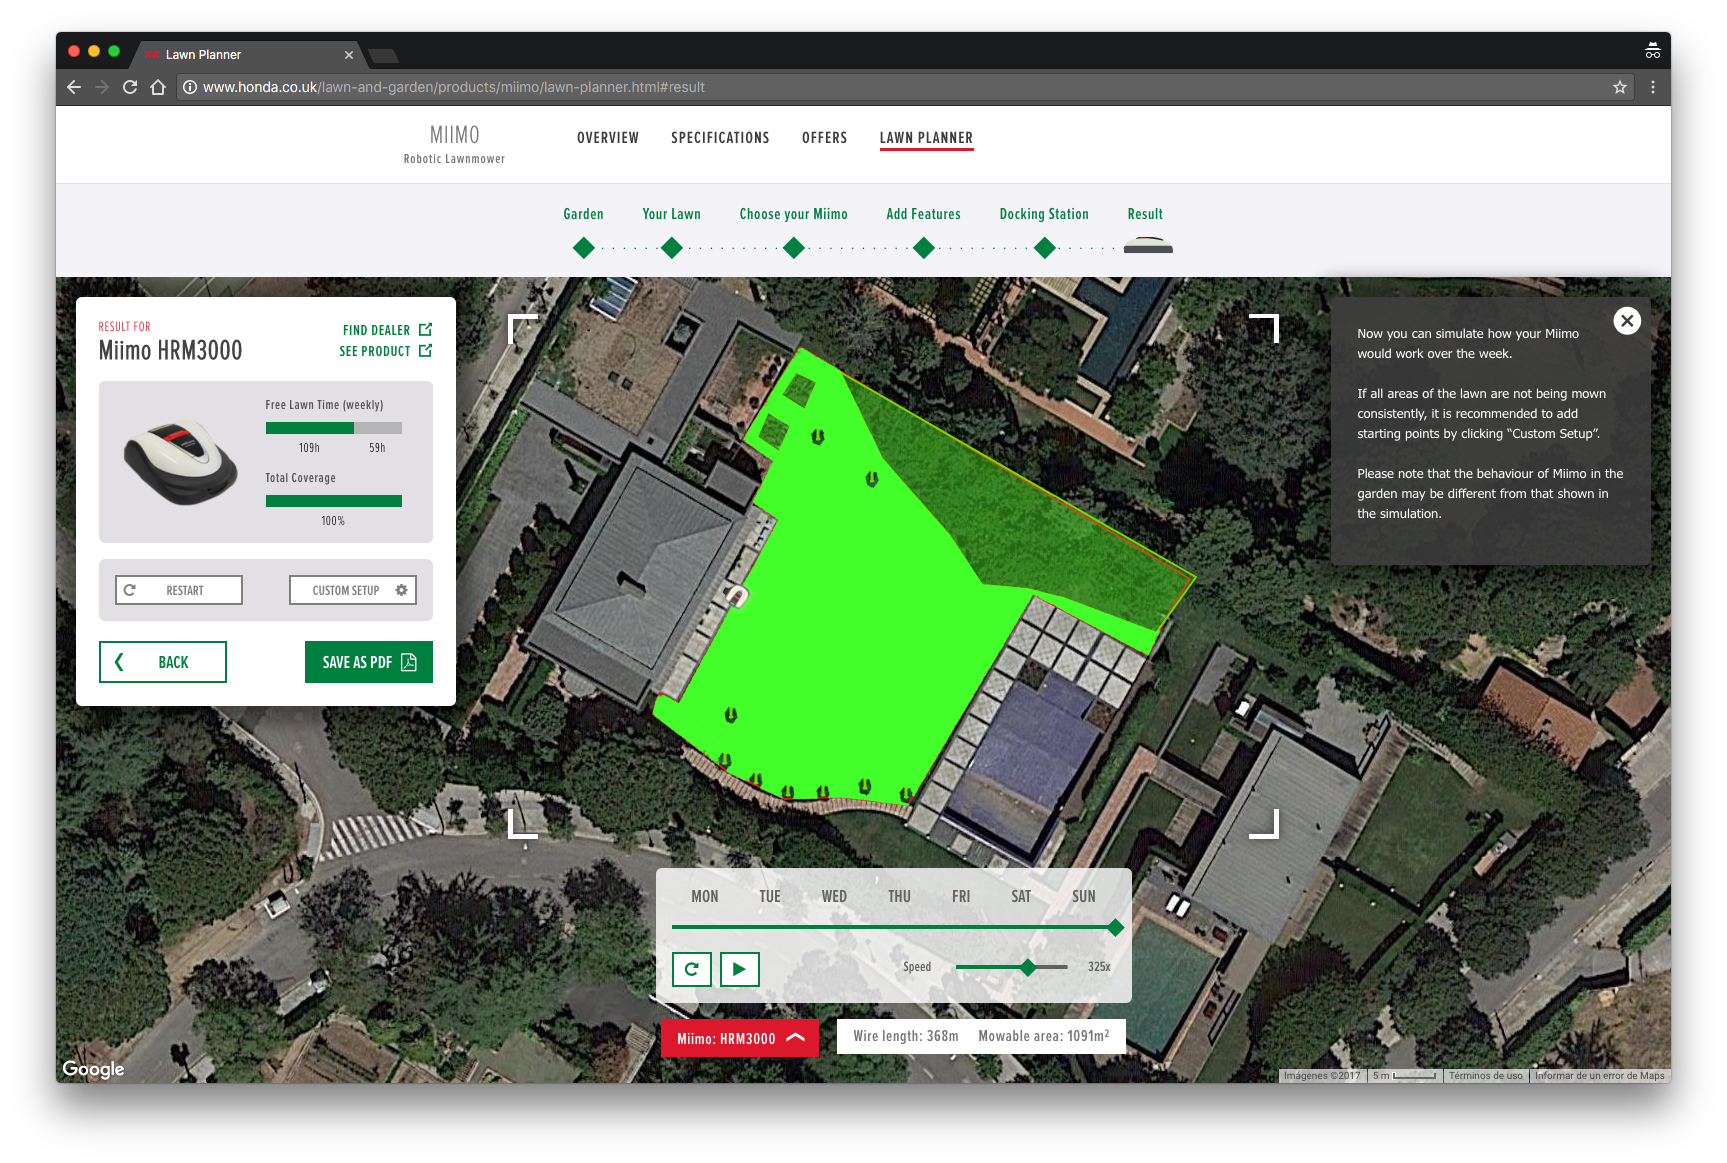Viewport: 1727px width, 1163px height.
Task: Click the Wire length: 368m readout
Action: pos(906,1036)
